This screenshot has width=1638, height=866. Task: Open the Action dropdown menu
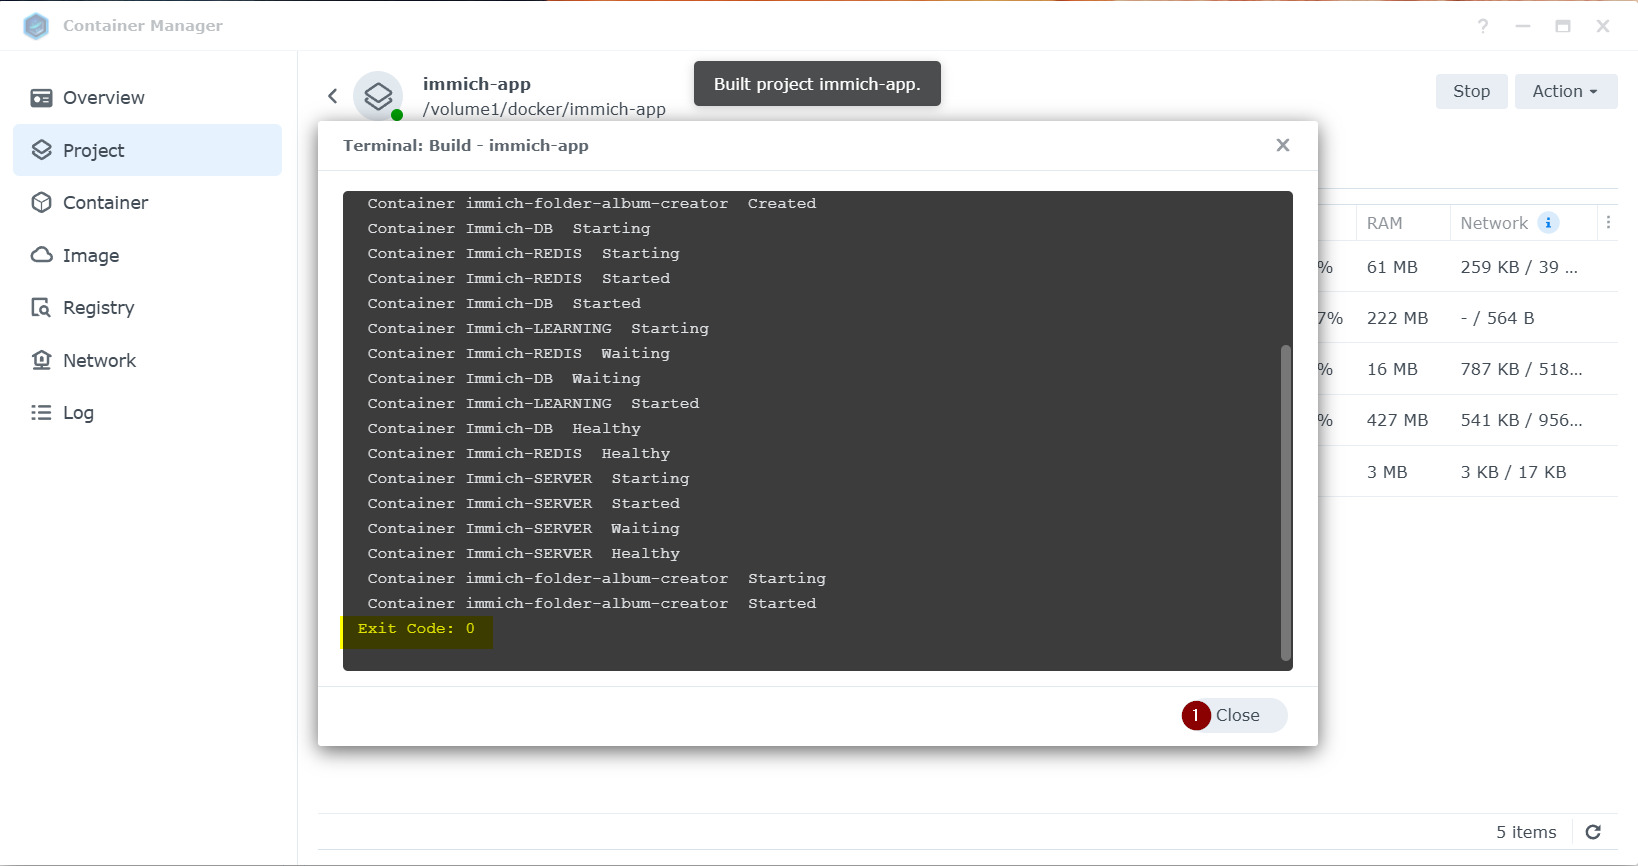(x=1566, y=91)
